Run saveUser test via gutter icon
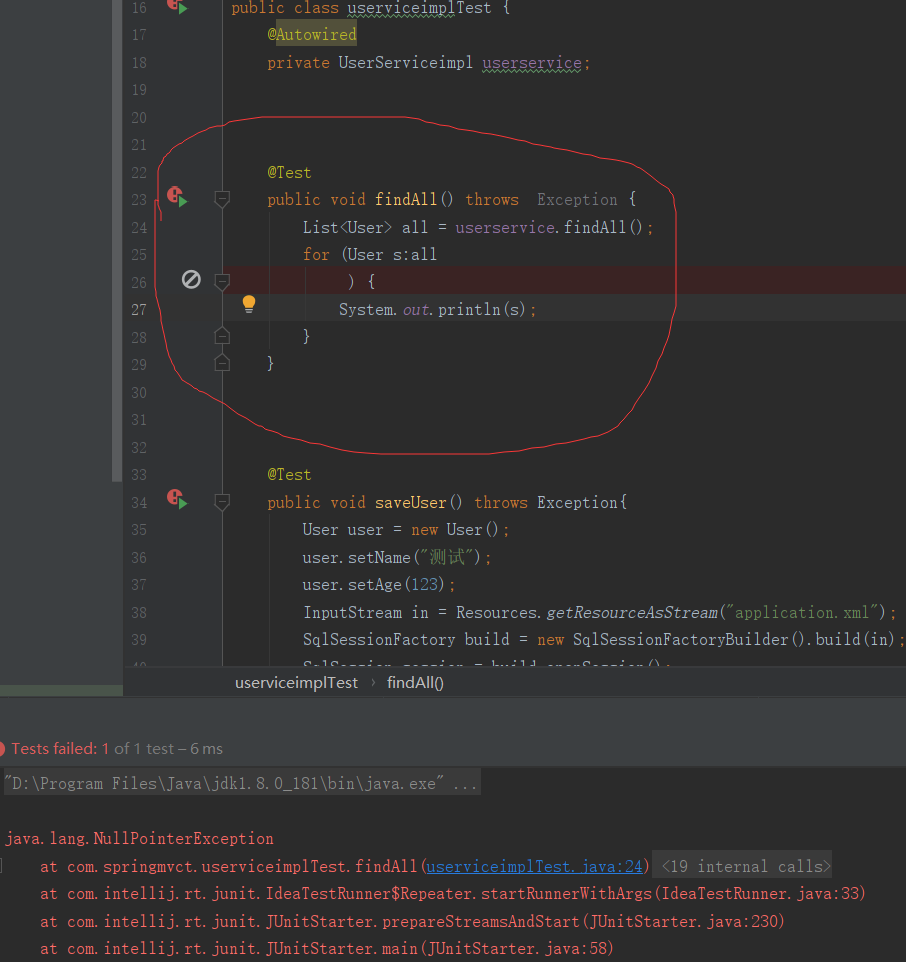This screenshot has height=962, width=906. point(177,499)
